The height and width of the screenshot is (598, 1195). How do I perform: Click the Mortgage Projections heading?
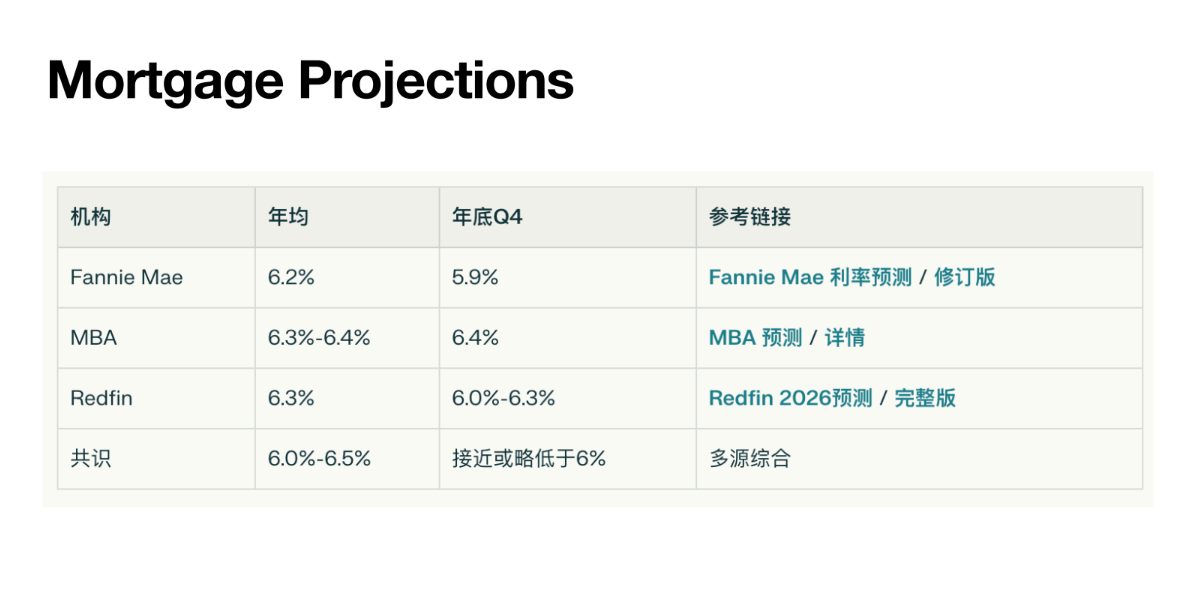(x=310, y=81)
